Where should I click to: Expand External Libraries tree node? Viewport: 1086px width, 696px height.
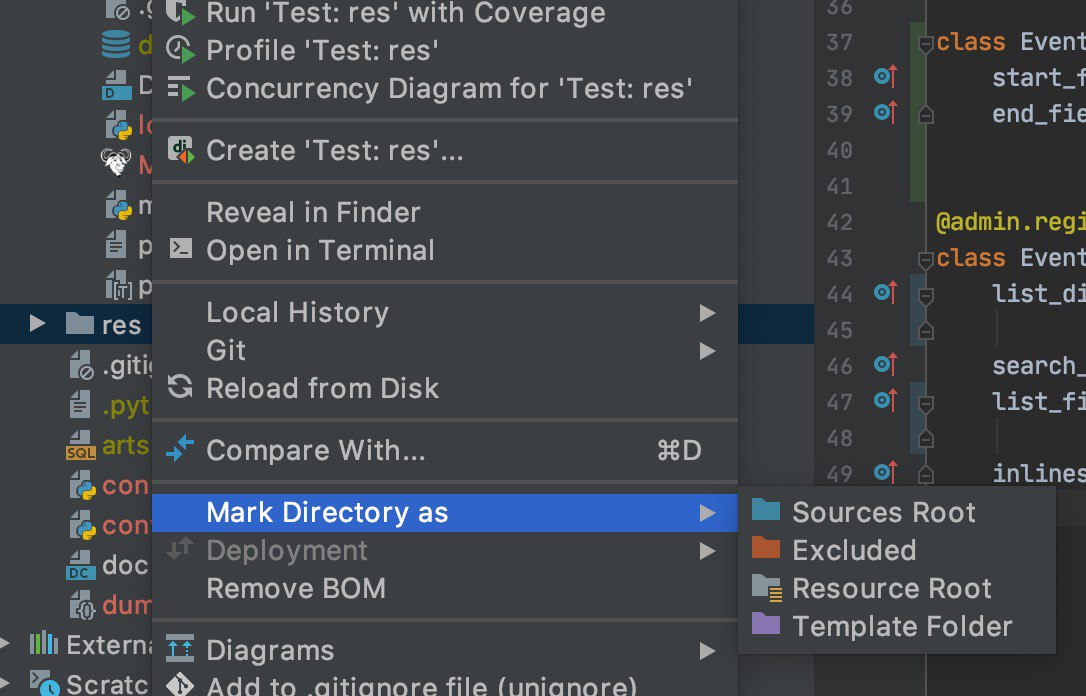pyautogui.click(x=5, y=643)
